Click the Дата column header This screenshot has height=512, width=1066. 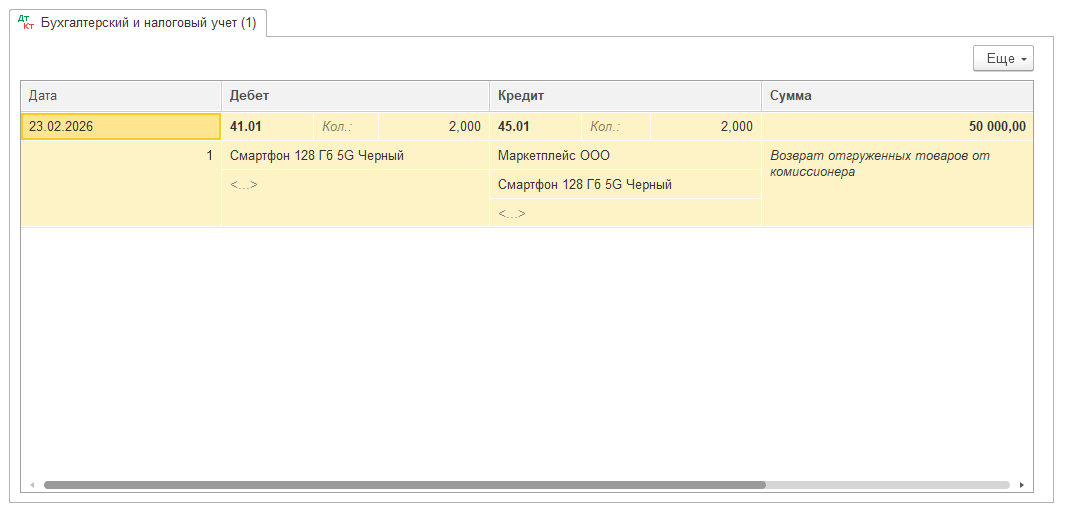pos(121,96)
